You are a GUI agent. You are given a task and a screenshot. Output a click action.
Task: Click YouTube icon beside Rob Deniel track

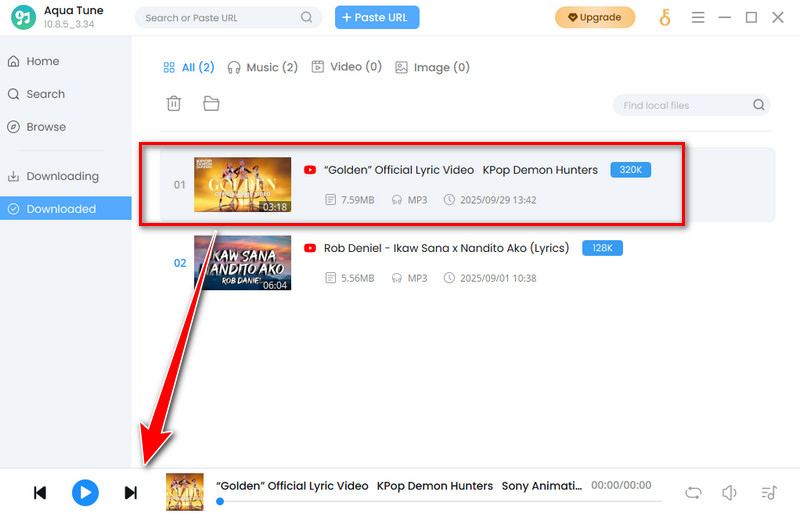[310, 248]
